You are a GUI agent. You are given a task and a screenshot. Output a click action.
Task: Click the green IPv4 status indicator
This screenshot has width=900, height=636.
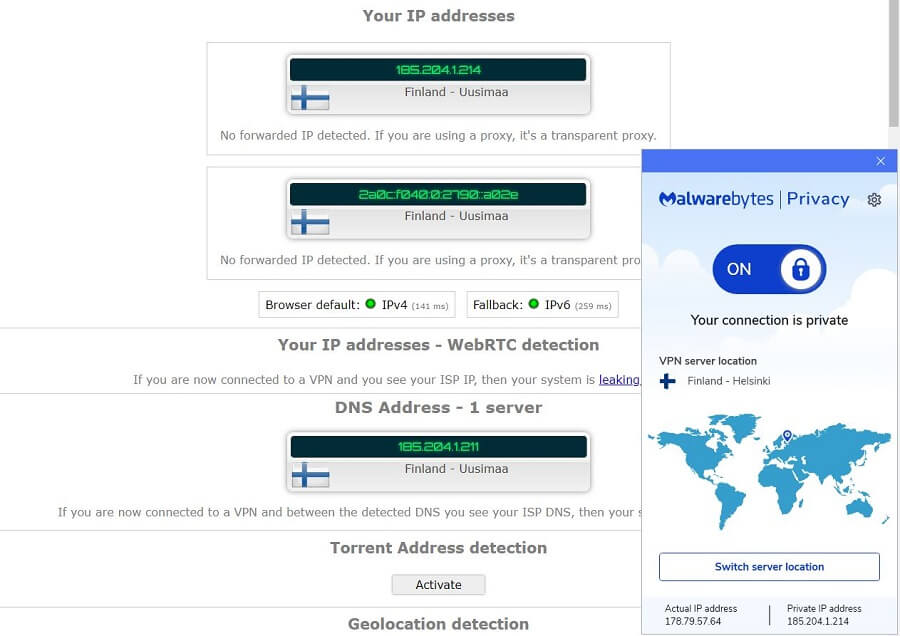click(x=371, y=304)
